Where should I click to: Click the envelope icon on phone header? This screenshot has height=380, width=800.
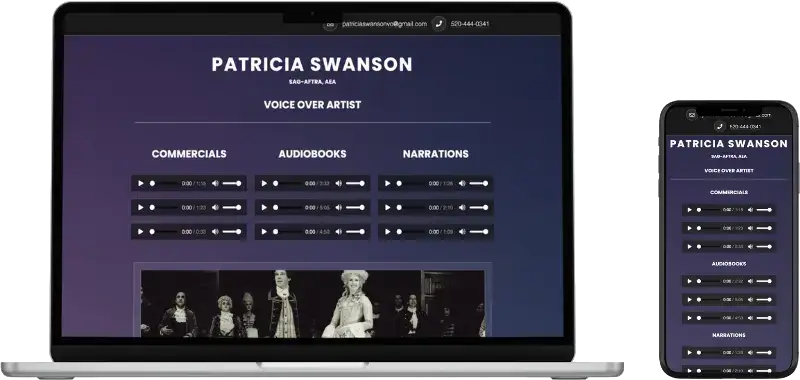tap(691, 115)
